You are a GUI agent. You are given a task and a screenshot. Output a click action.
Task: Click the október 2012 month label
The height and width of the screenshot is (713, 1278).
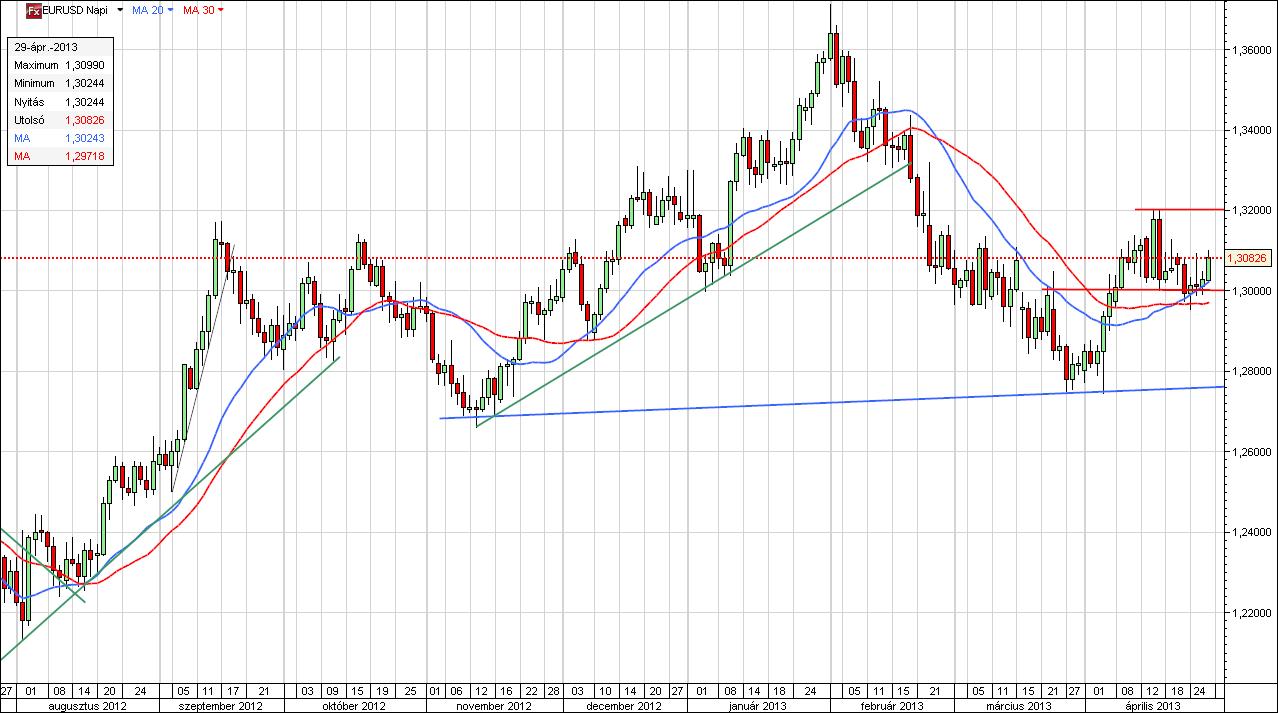coord(353,705)
